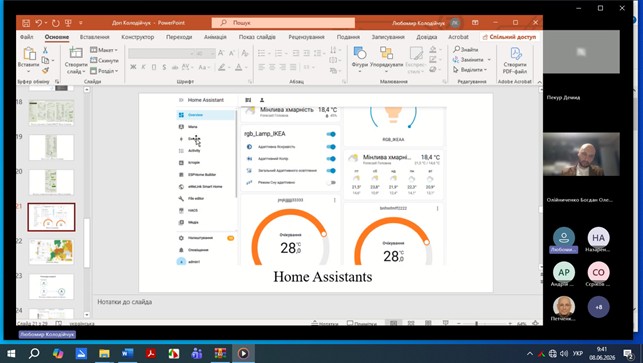The image size is (643, 363).
Task: Open Microsoft Teams from the taskbar
Action: pyautogui.click(x=197, y=354)
